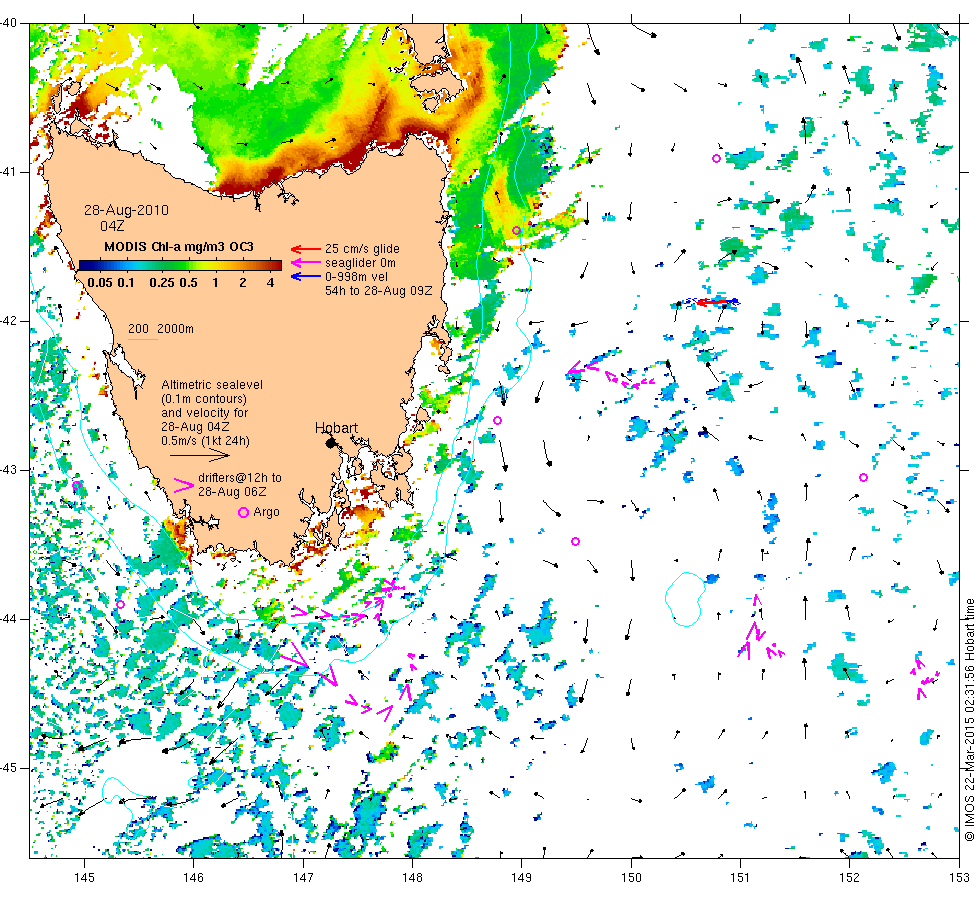Click Argo float circle near 149E 41.4S

516,231
